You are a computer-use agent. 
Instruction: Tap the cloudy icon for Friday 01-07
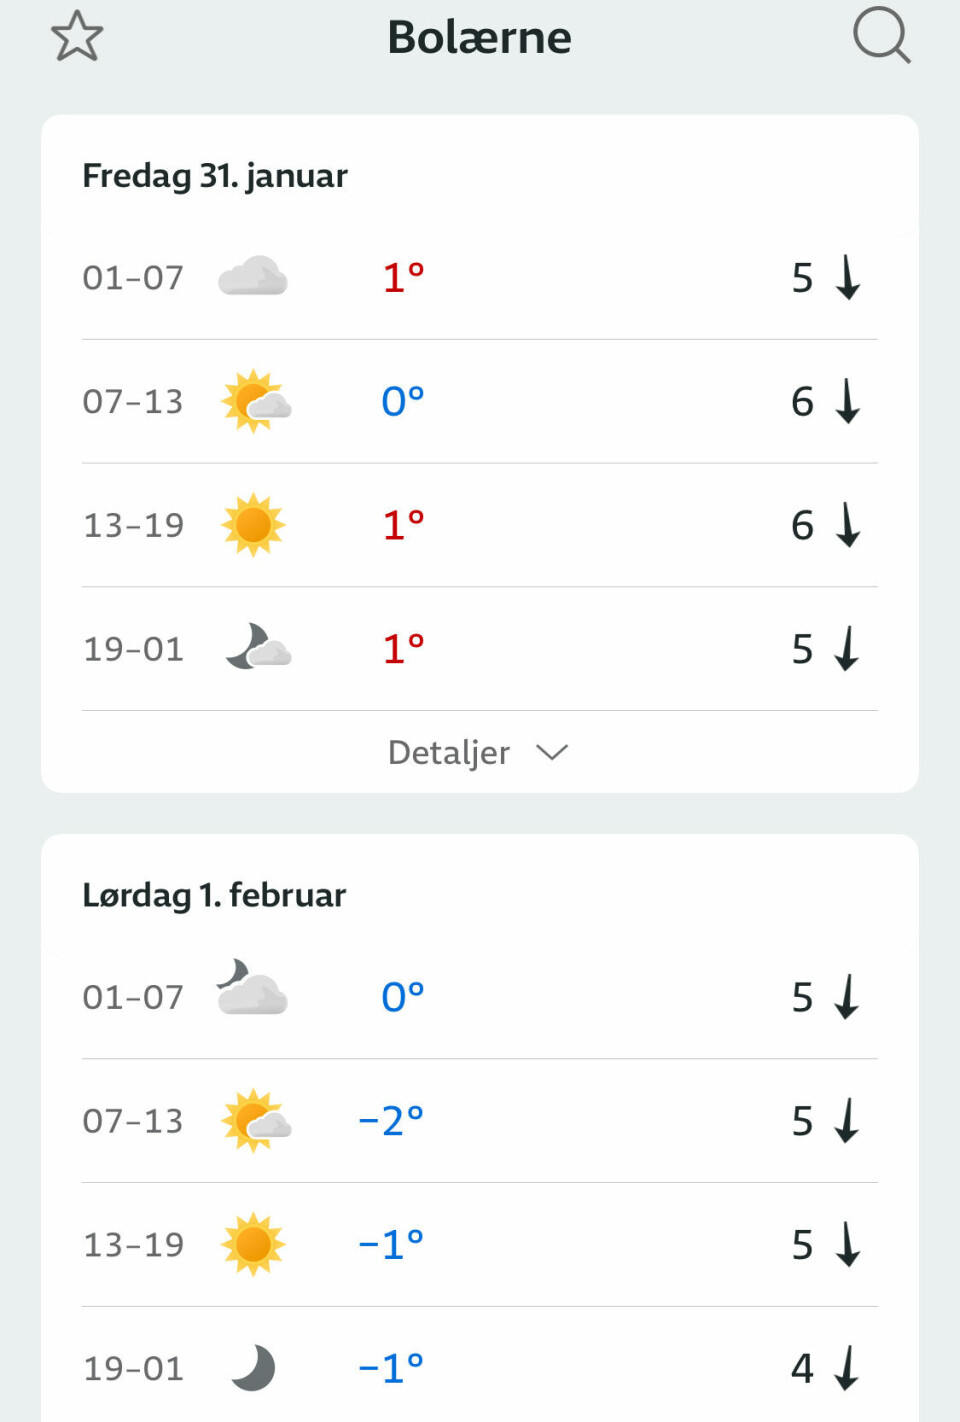pyautogui.click(x=253, y=277)
